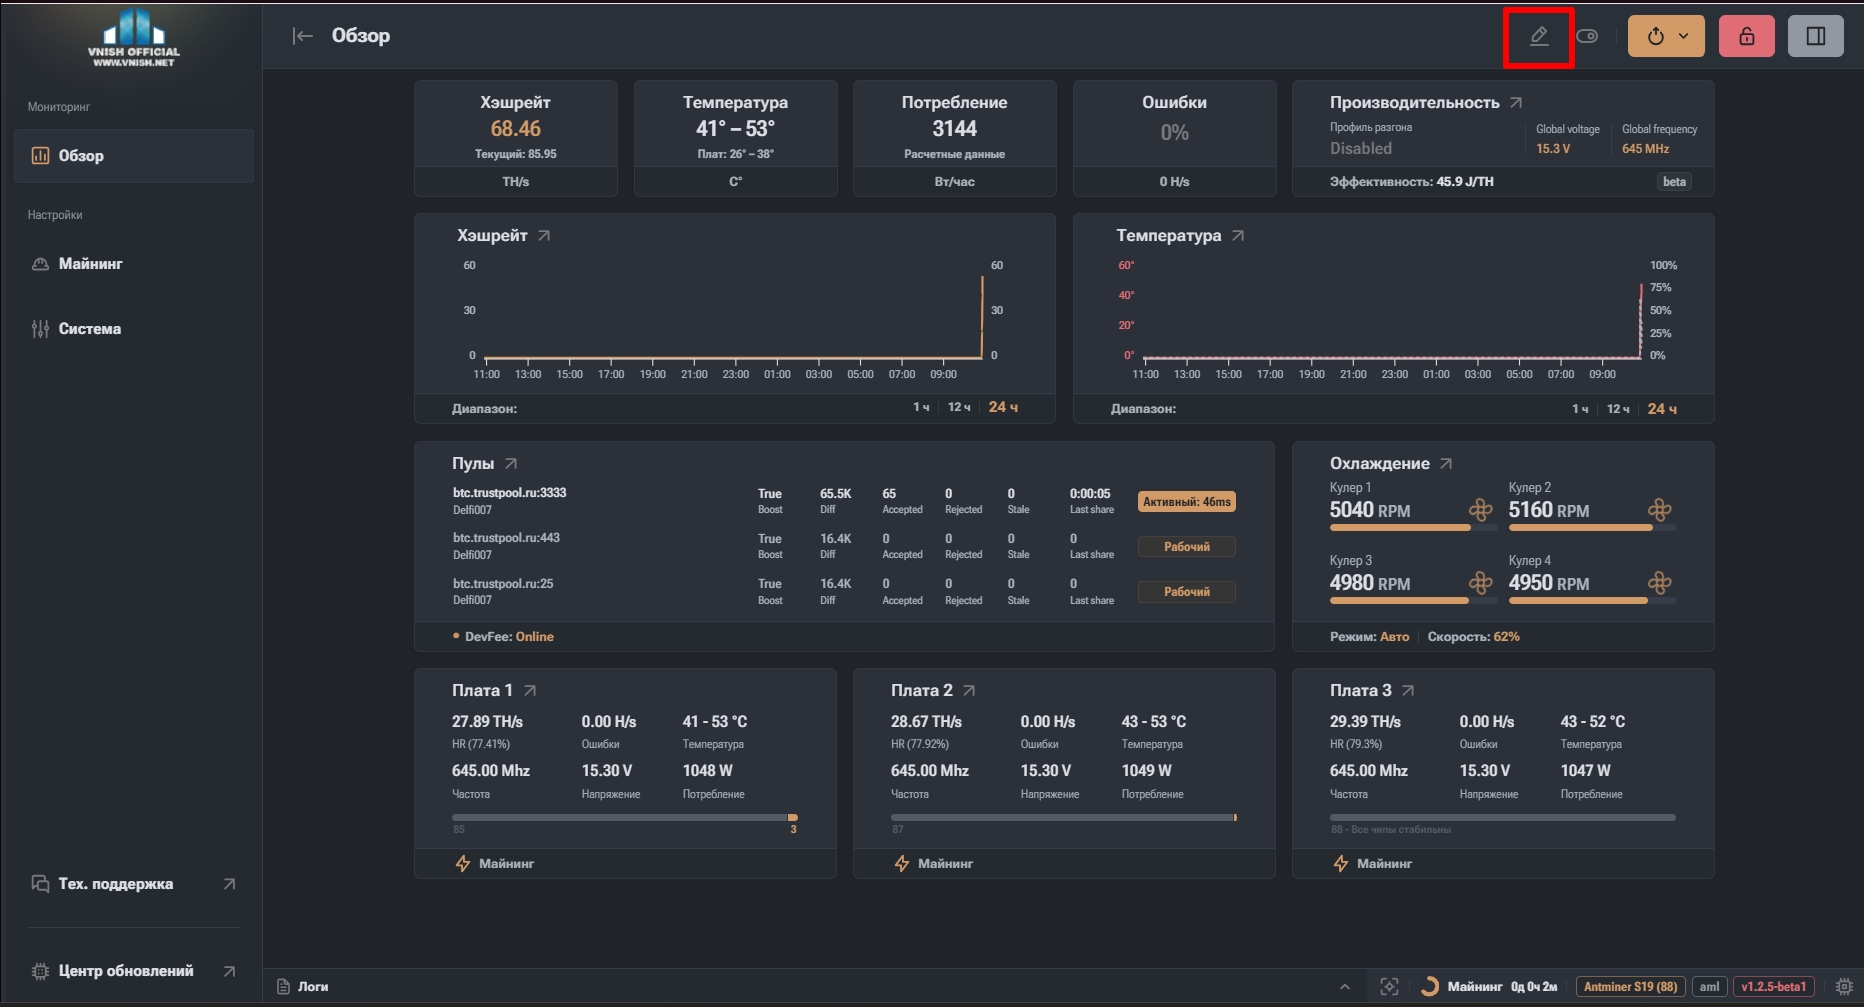This screenshot has height=1007, width=1864.
Task: Expand the logs panel chevron
Action: pyautogui.click(x=1345, y=987)
